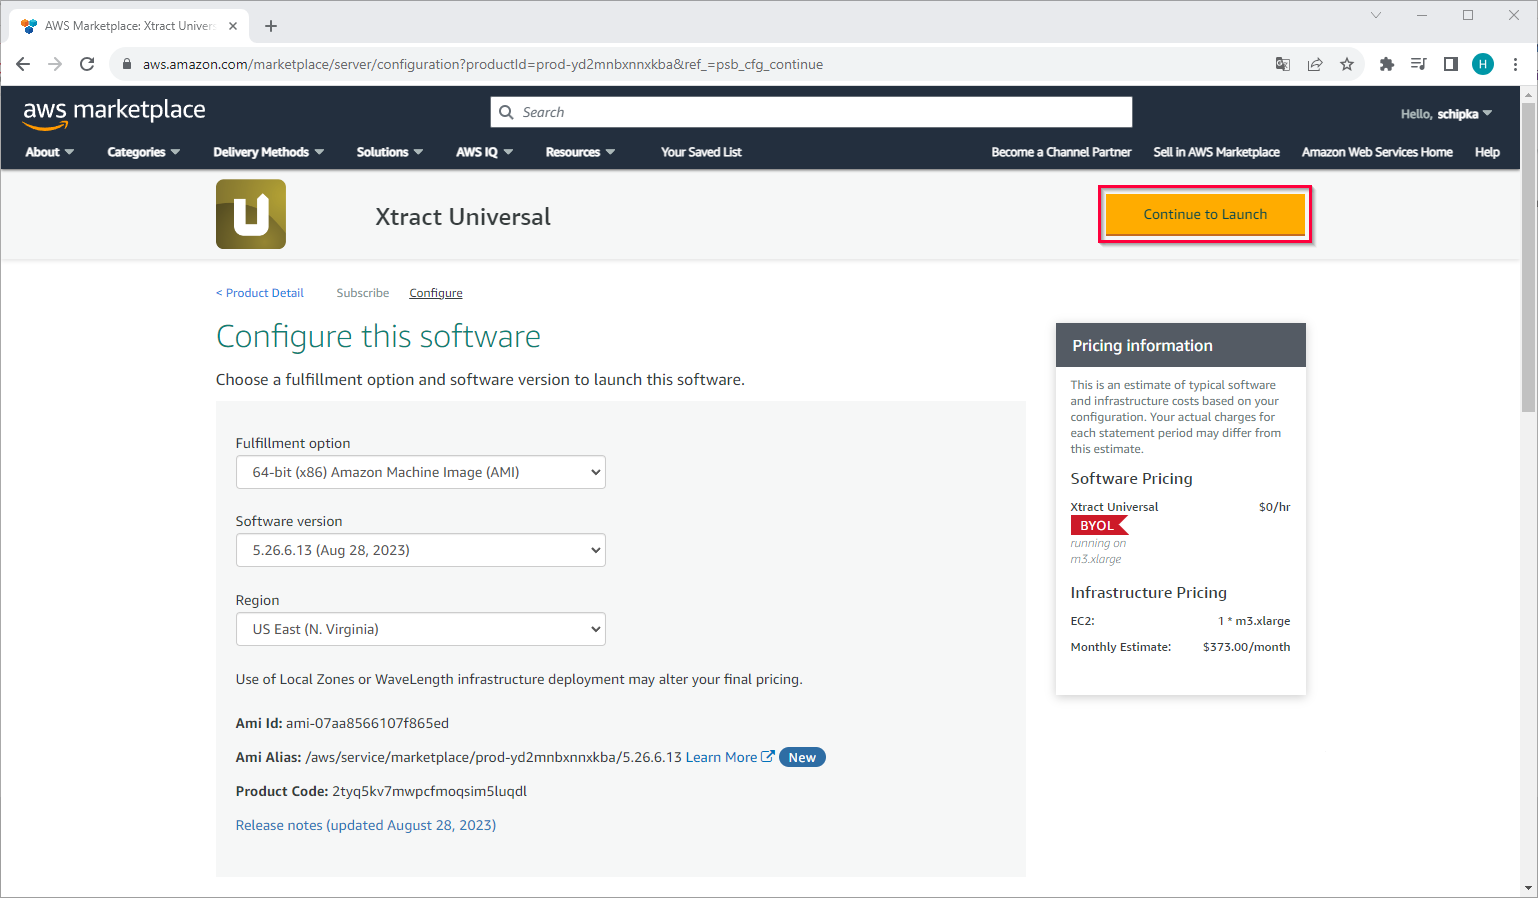The height and width of the screenshot is (898, 1538).
Task: Expand the Solutions menu
Action: pos(390,152)
